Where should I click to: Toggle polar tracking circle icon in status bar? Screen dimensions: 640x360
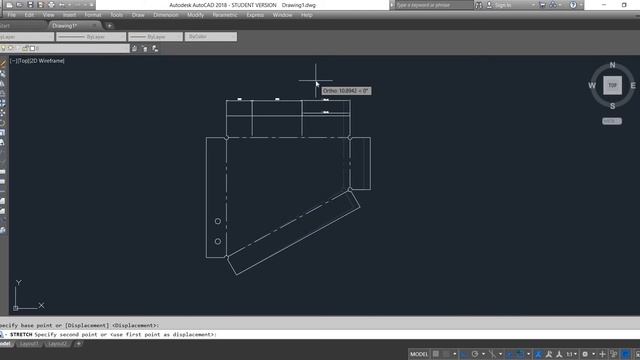pos(475,354)
